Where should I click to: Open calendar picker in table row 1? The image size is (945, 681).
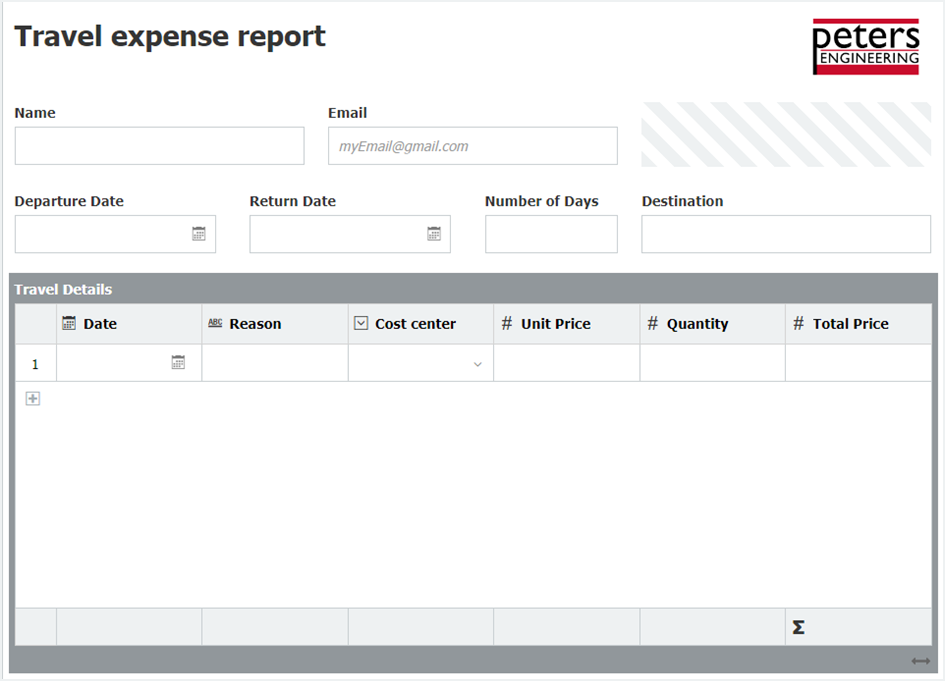[x=178, y=362]
